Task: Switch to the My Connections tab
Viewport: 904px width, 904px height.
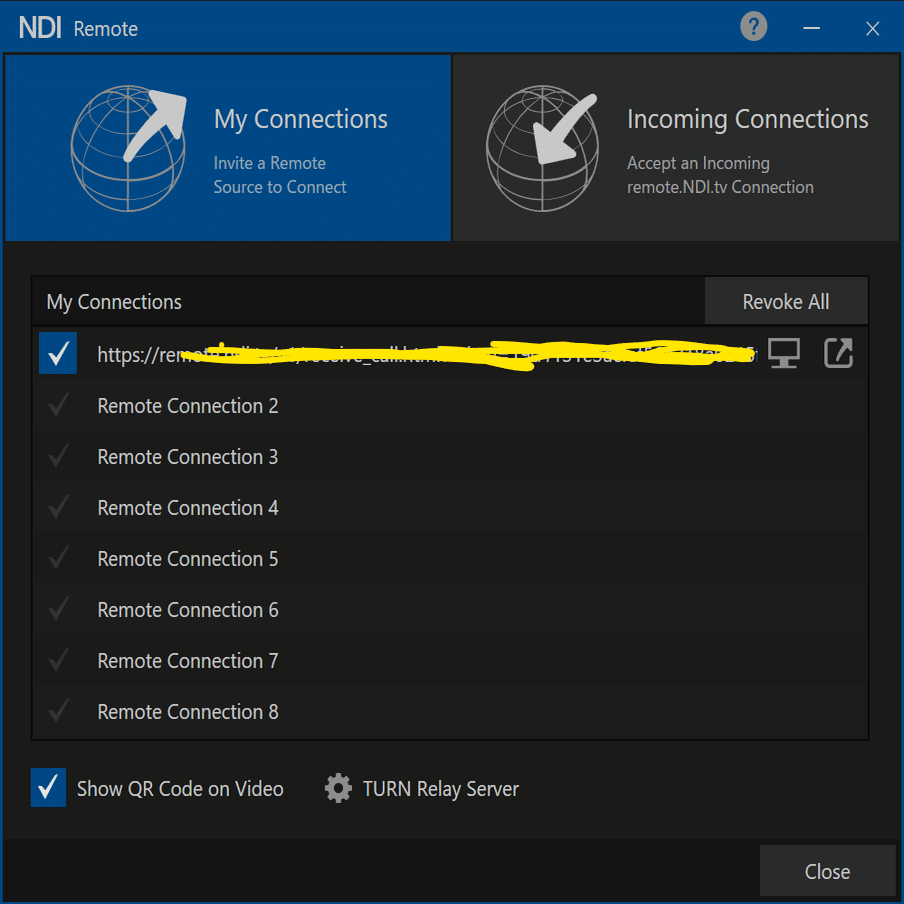Action: click(228, 148)
